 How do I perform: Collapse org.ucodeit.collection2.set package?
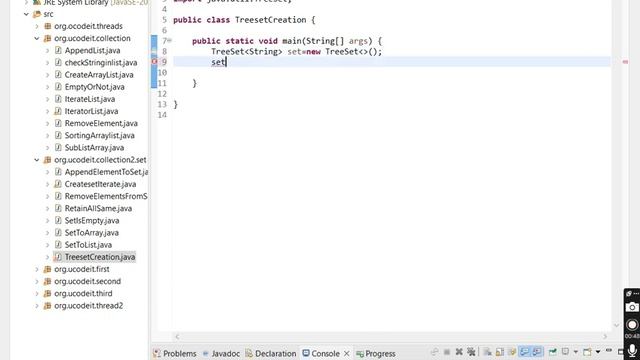click(37, 160)
